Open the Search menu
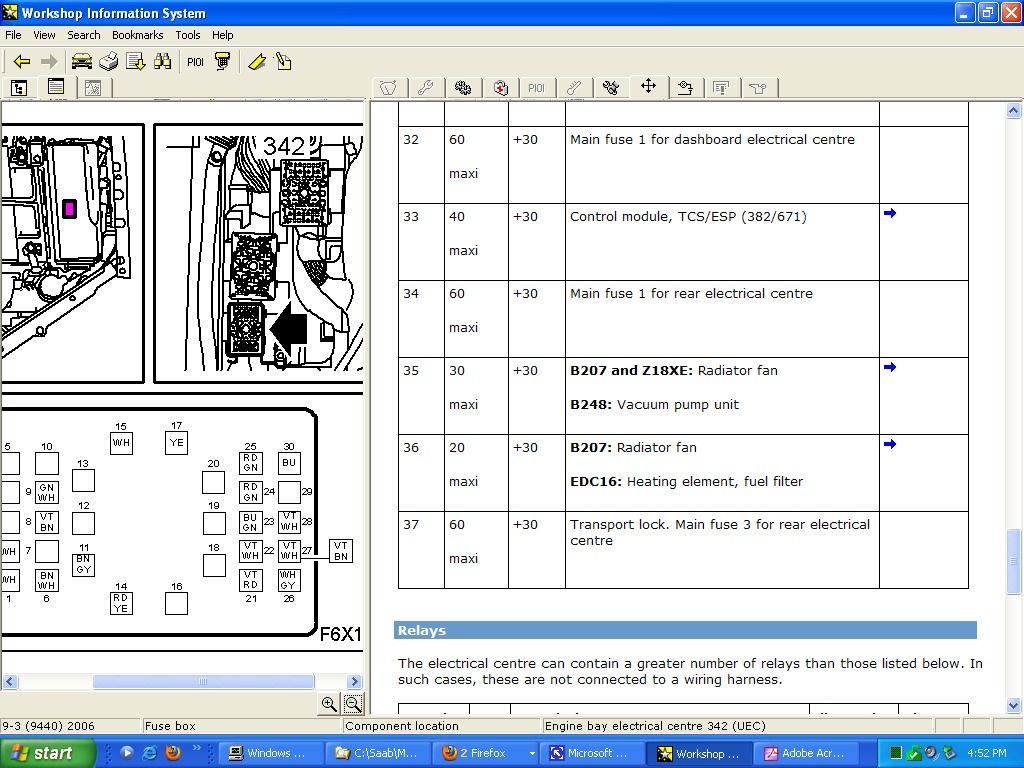 click(x=84, y=35)
